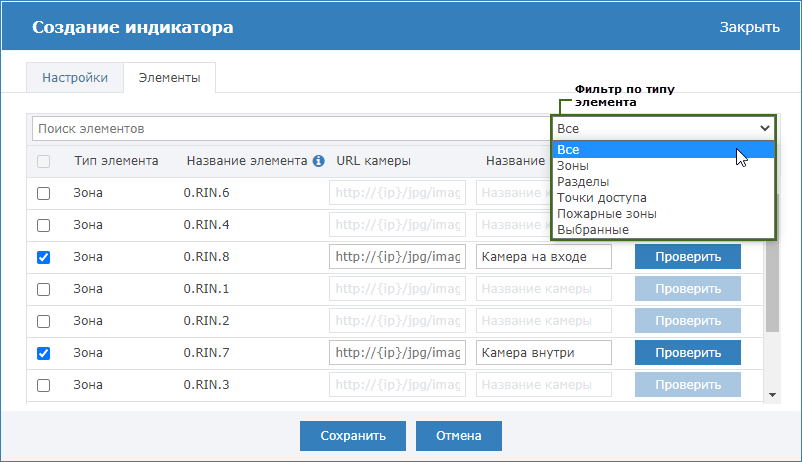
Task: Open the Элементы tab
Action: point(169,78)
